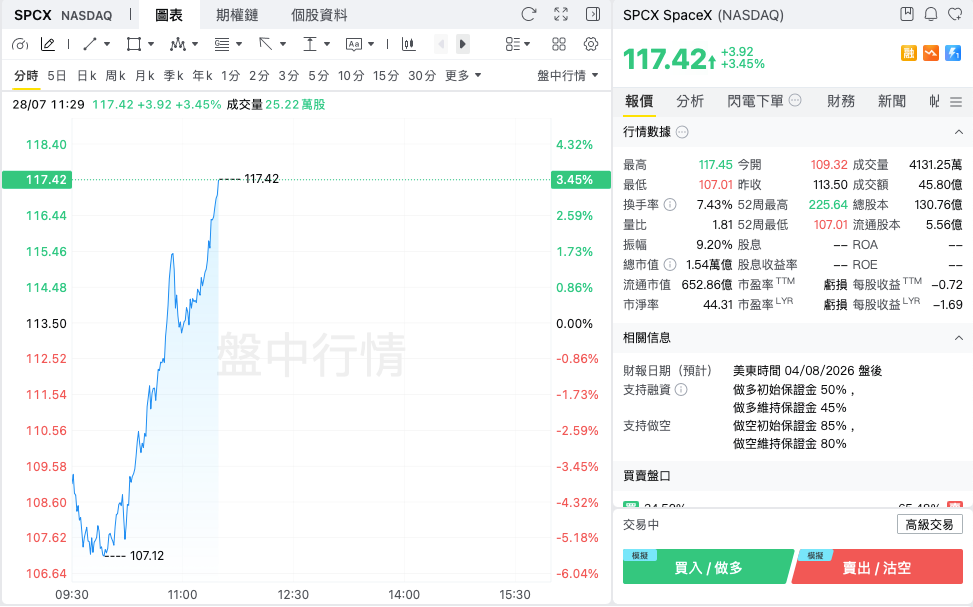Open the text annotation tool dropdown arrow

pyautogui.click(x=371, y=44)
